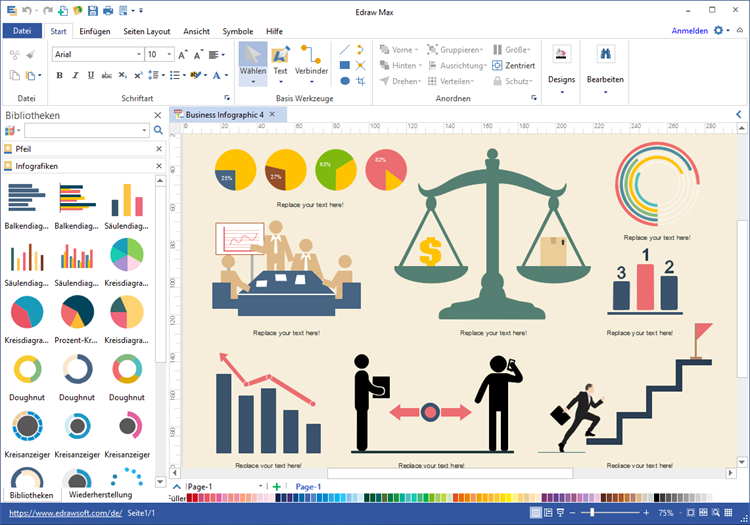Open the Bearbeiten binoculars tool
This screenshot has width=750, height=525.
coord(605,67)
